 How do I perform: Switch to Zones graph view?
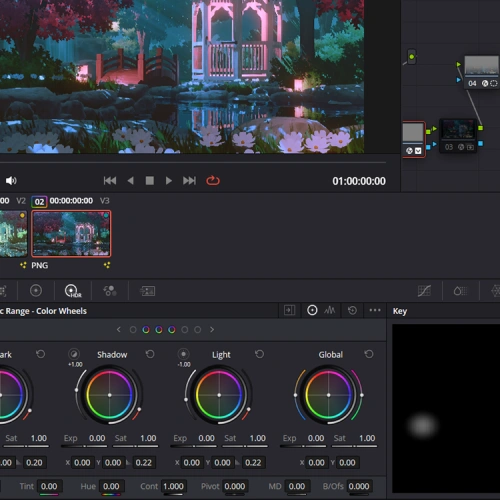[x=330, y=311]
